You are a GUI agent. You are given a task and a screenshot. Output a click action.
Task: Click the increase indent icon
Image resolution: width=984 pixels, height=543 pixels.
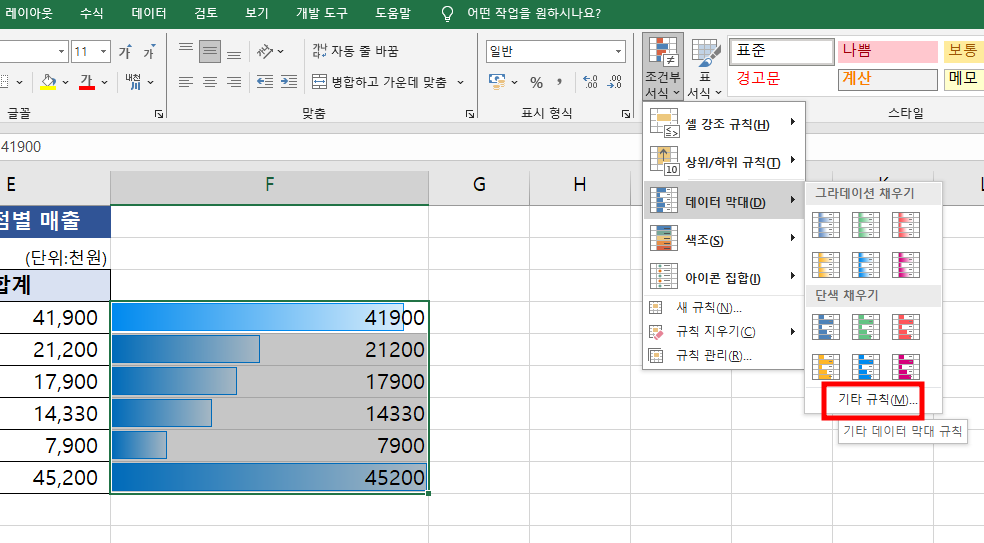click(289, 82)
